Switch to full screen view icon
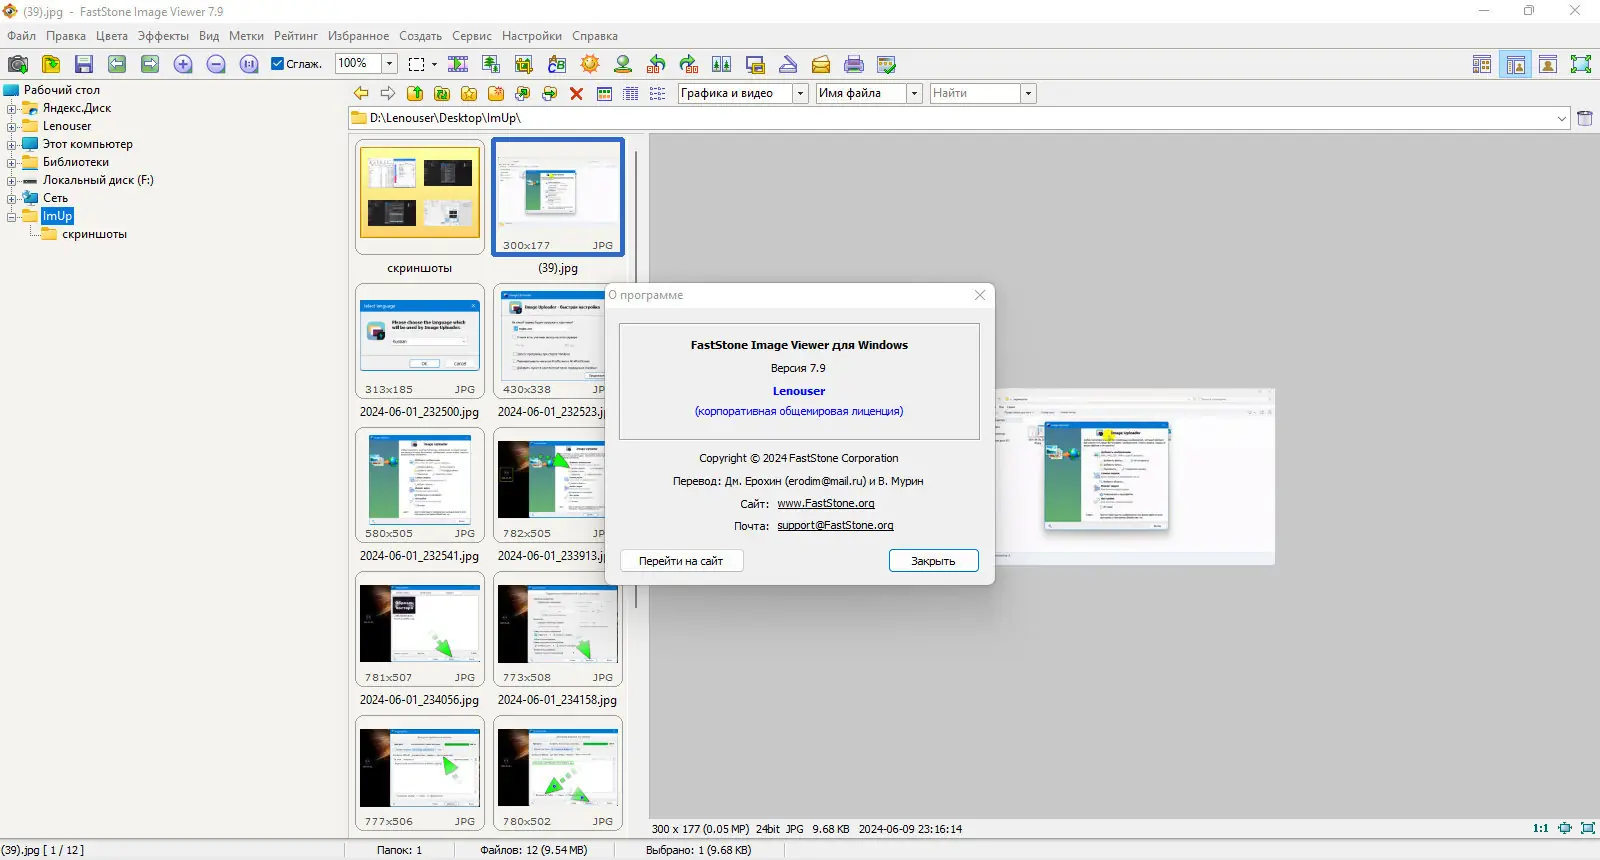1600x860 pixels. tap(1581, 64)
